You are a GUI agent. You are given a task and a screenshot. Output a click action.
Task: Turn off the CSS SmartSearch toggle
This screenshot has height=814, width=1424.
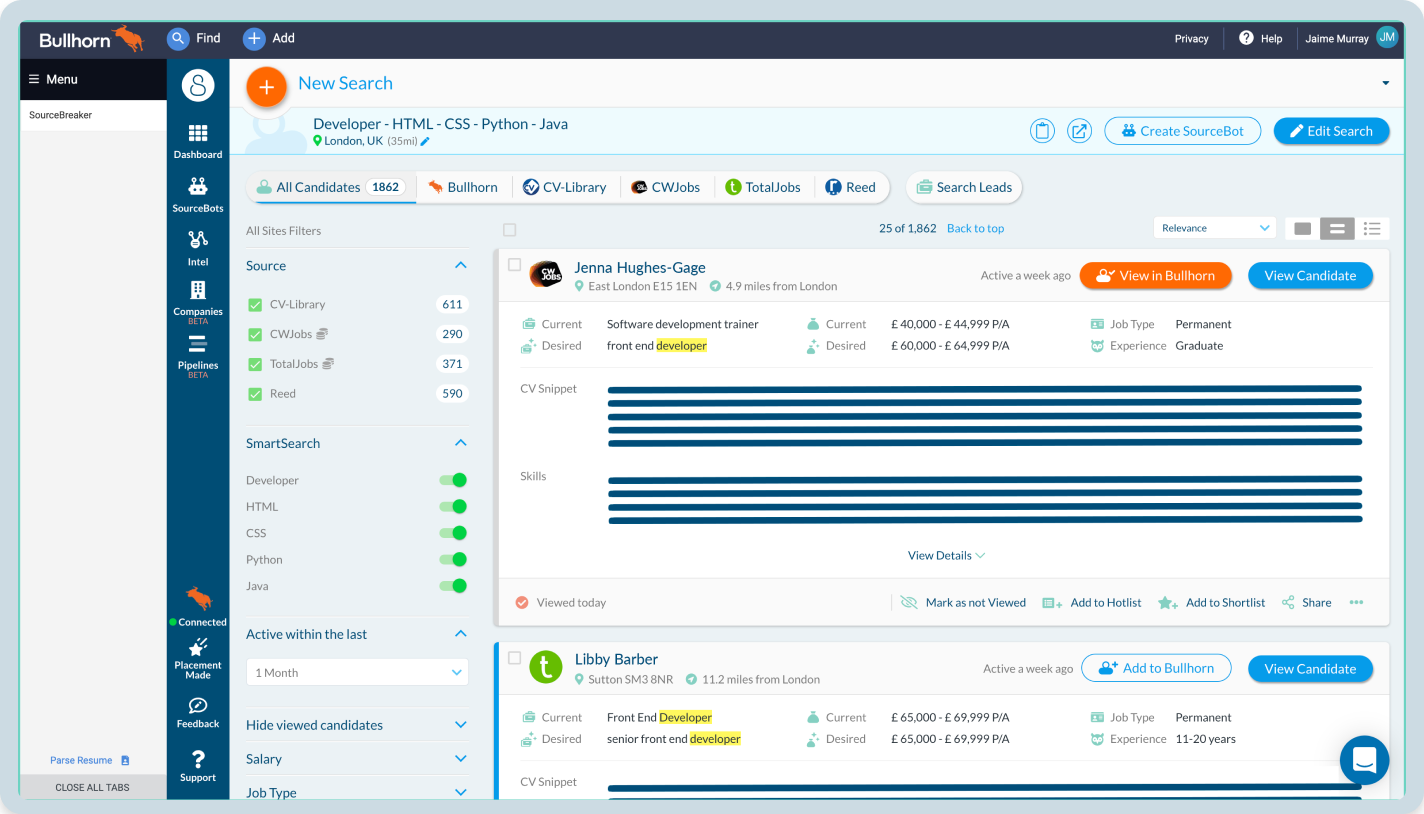(453, 533)
